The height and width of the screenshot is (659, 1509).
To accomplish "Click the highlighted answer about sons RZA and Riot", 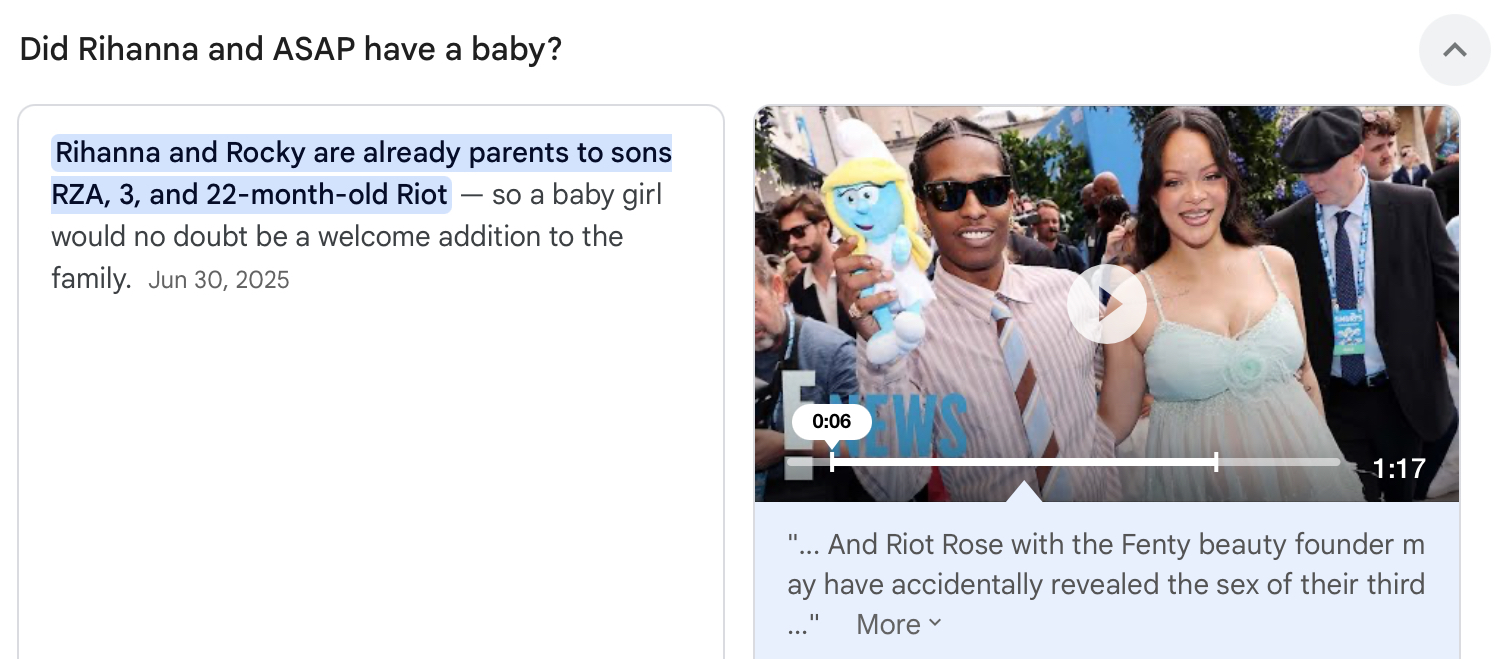I will (361, 173).
